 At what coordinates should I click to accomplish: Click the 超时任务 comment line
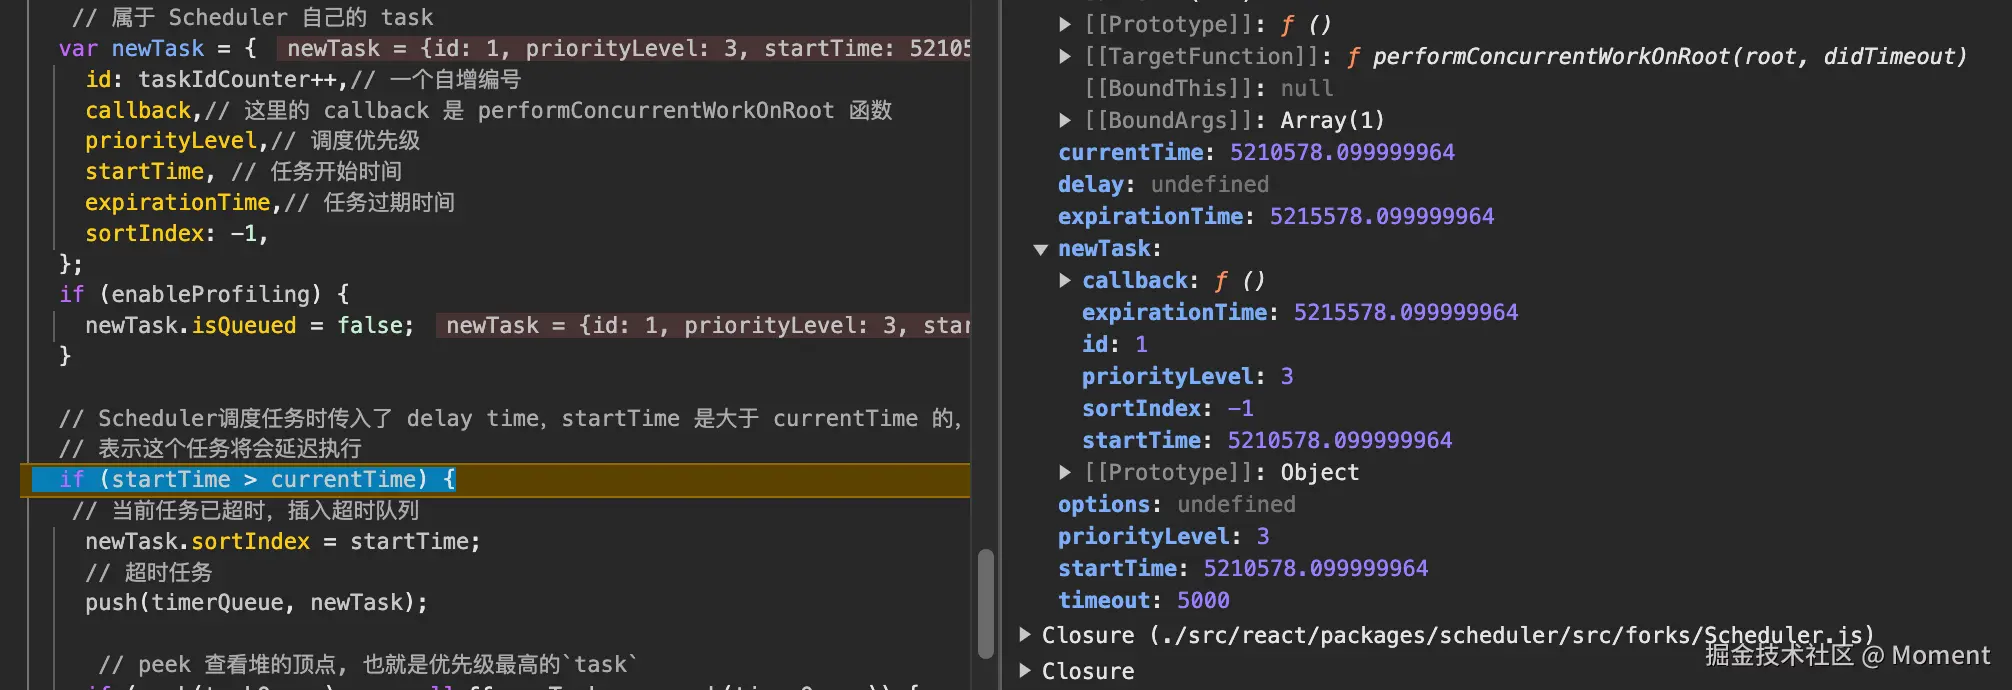[x=149, y=573]
